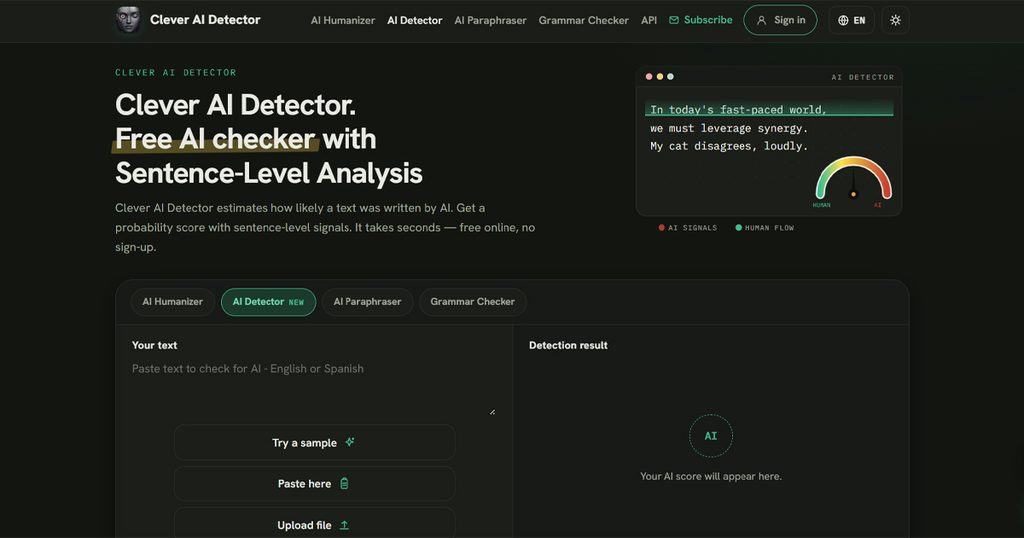Viewport: 1024px width, 538px height.
Task: Toggle light and dark theme sun icon
Action: coord(895,20)
